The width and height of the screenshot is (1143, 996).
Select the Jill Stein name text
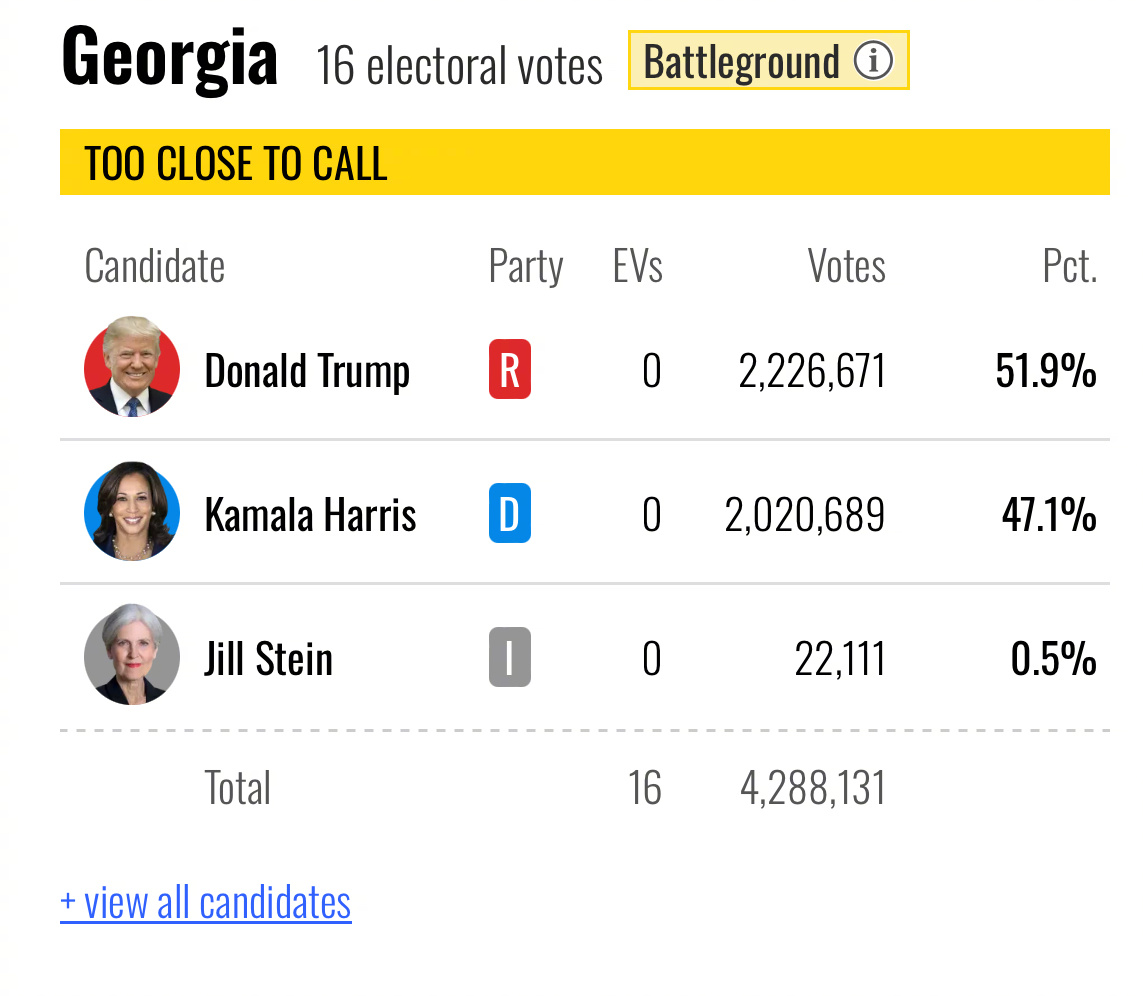point(268,658)
